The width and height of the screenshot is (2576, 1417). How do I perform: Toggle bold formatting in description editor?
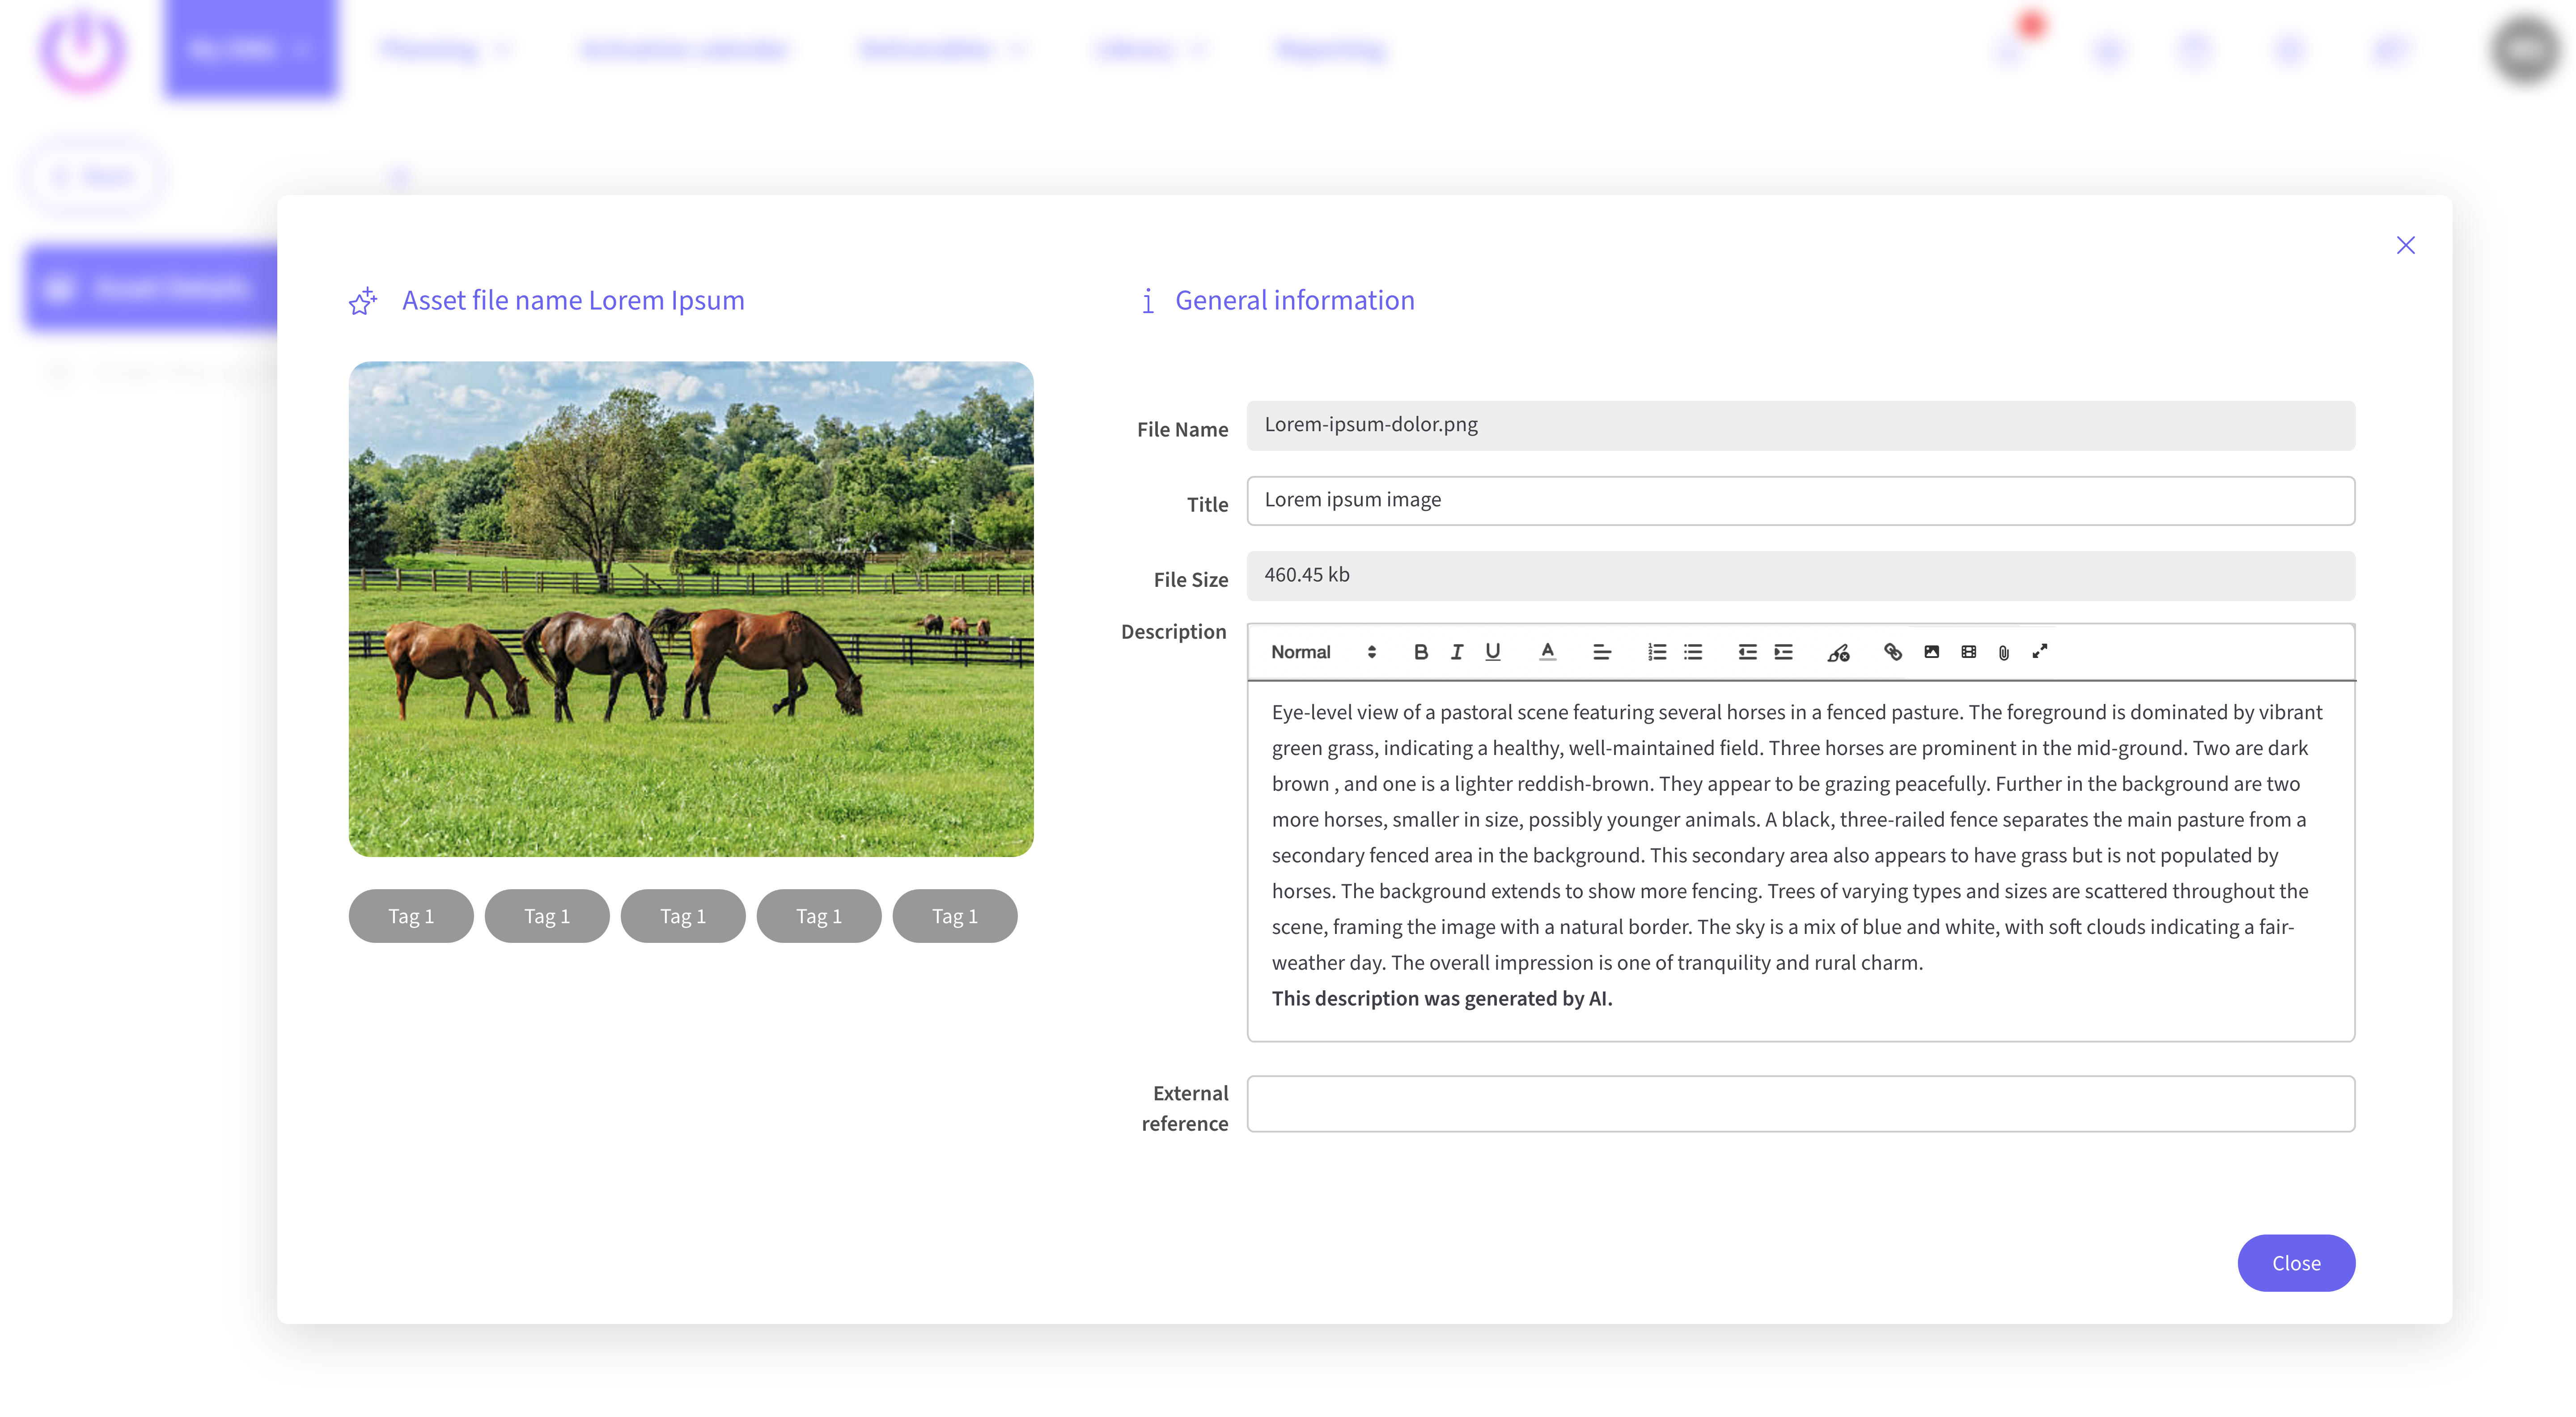point(1420,652)
